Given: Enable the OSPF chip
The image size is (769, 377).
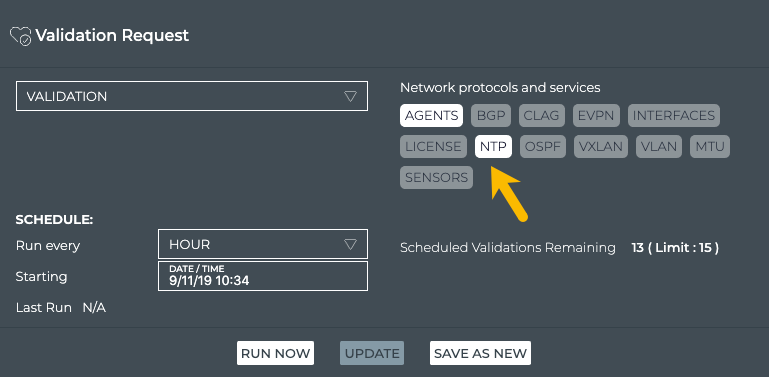Looking at the screenshot, I should coord(543,147).
